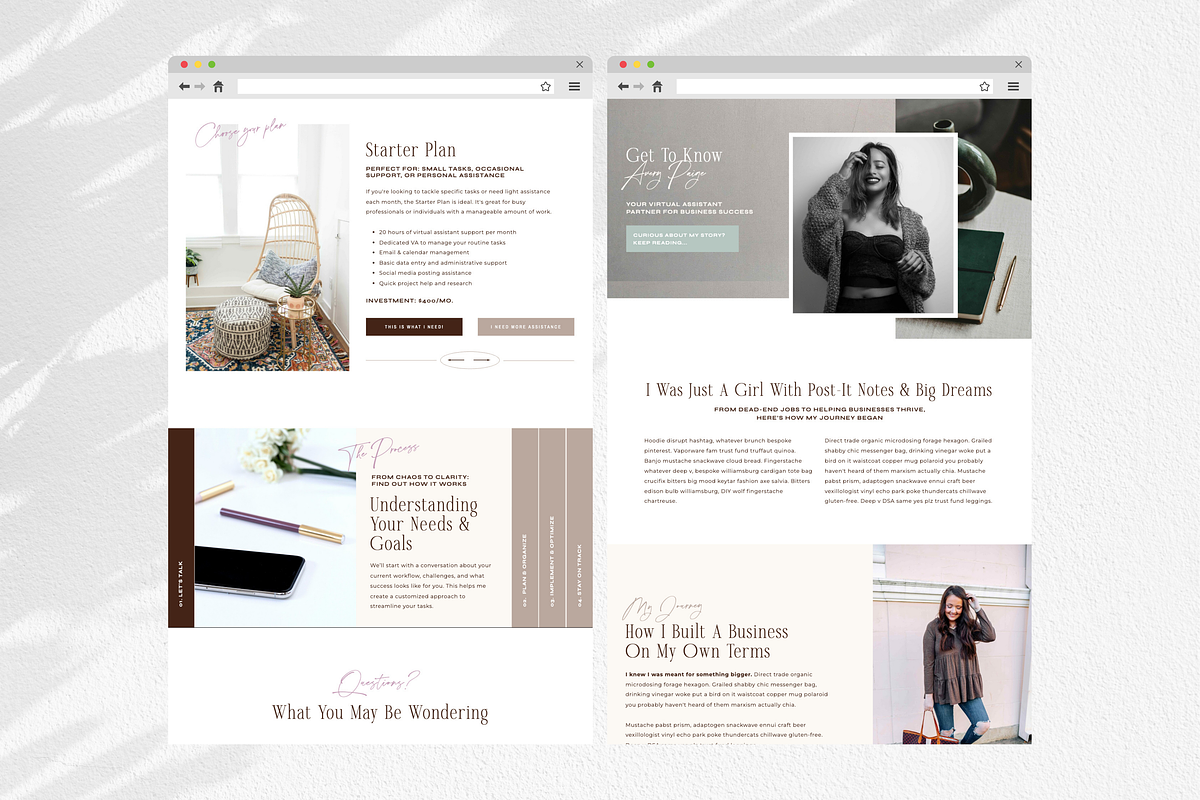Select the '02. Plan & Organize' process tab
The height and width of the screenshot is (800, 1200).
pyautogui.click(x=525, y=528)
